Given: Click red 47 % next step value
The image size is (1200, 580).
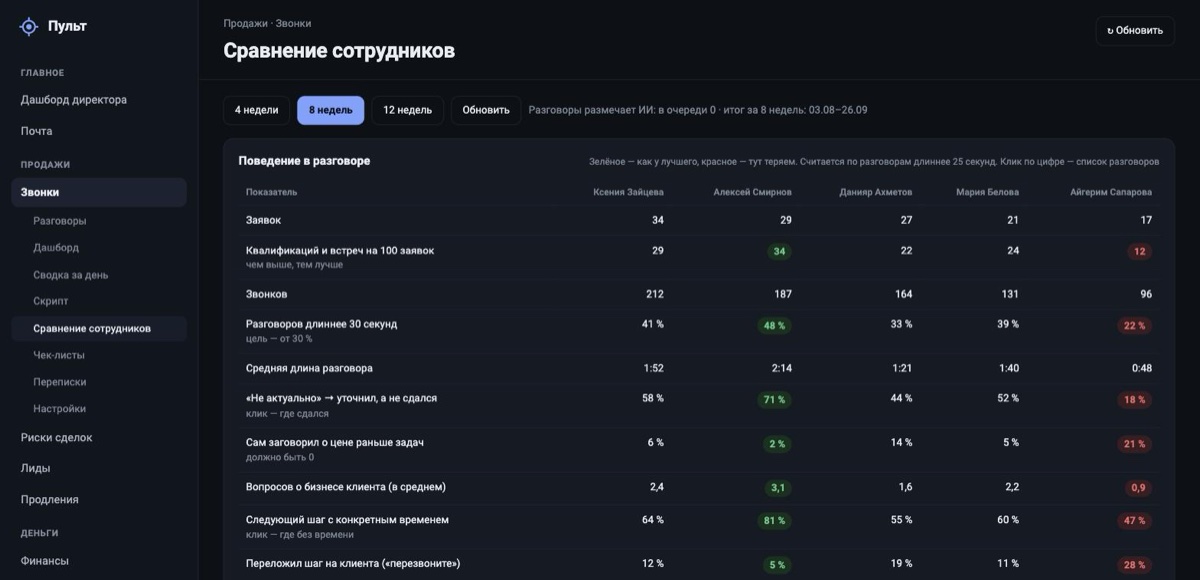Looking at the screenshot, I should [1135, 520].
